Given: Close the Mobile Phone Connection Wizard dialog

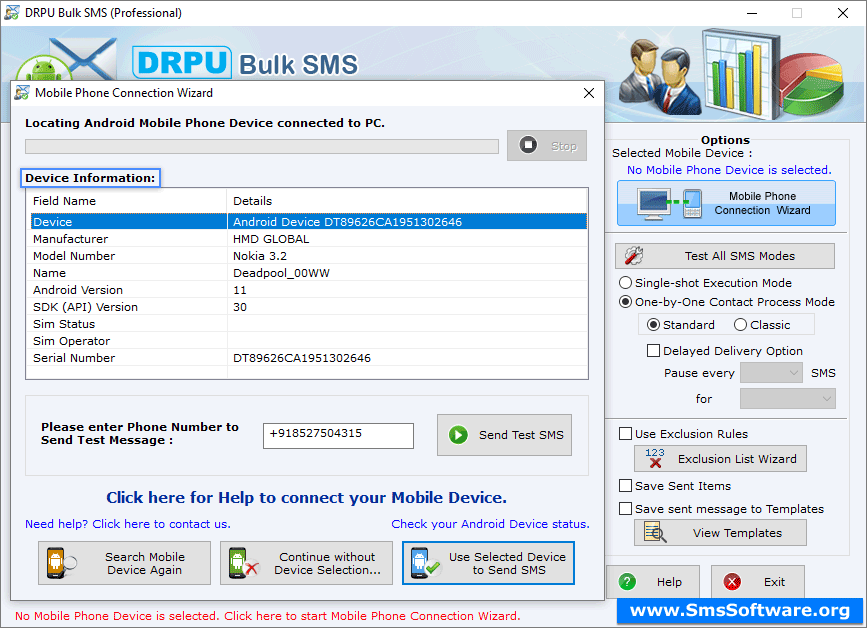Looking at the screenshot, I should click(589, 93).
